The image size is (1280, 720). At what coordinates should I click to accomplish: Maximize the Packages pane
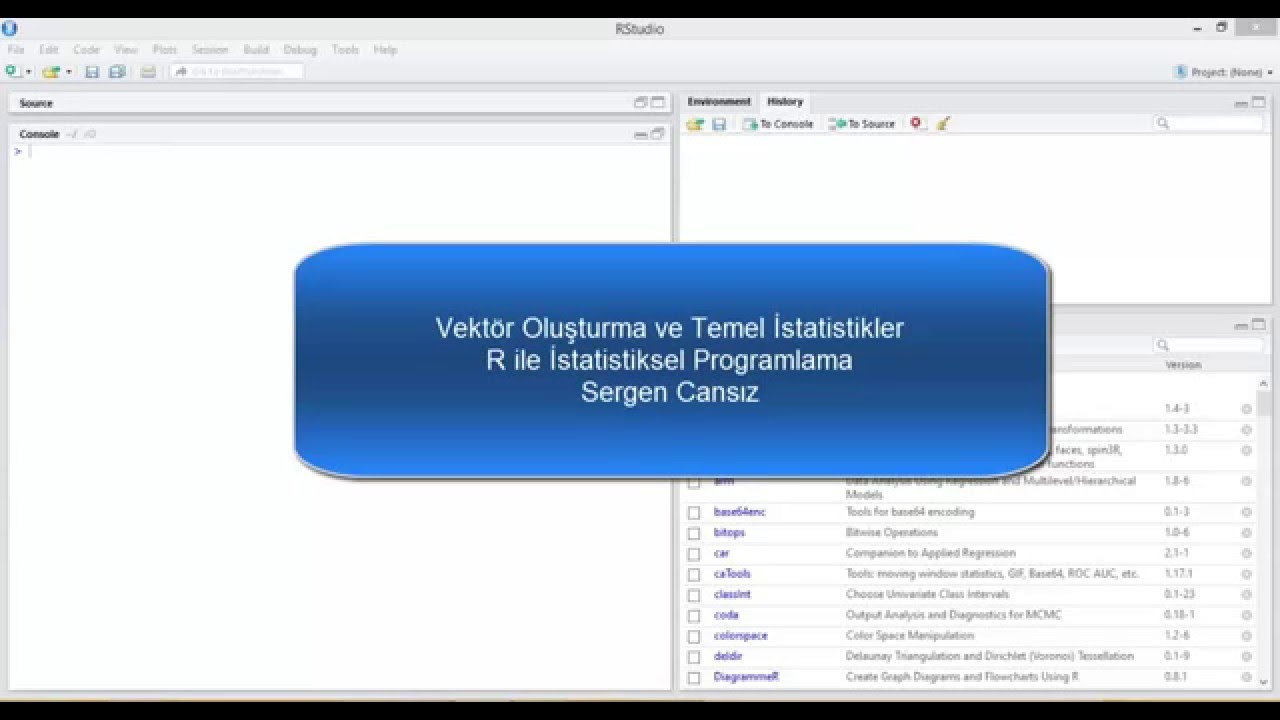tap(1259, 325)
